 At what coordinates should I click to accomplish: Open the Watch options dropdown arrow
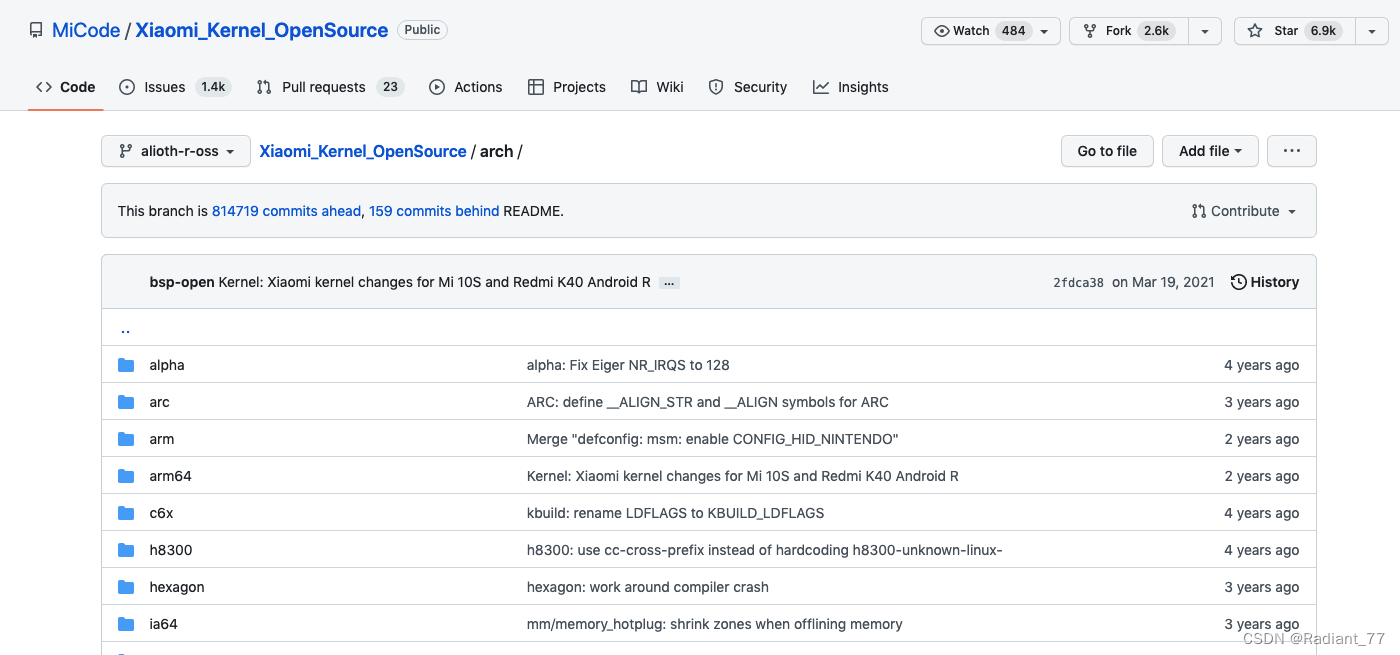pos(1044,31)
